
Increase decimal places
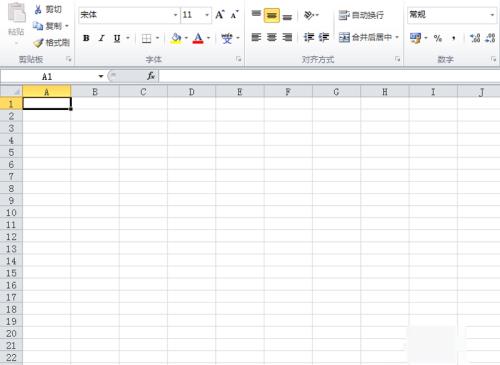pyautogui.click(x=475, y=38)
